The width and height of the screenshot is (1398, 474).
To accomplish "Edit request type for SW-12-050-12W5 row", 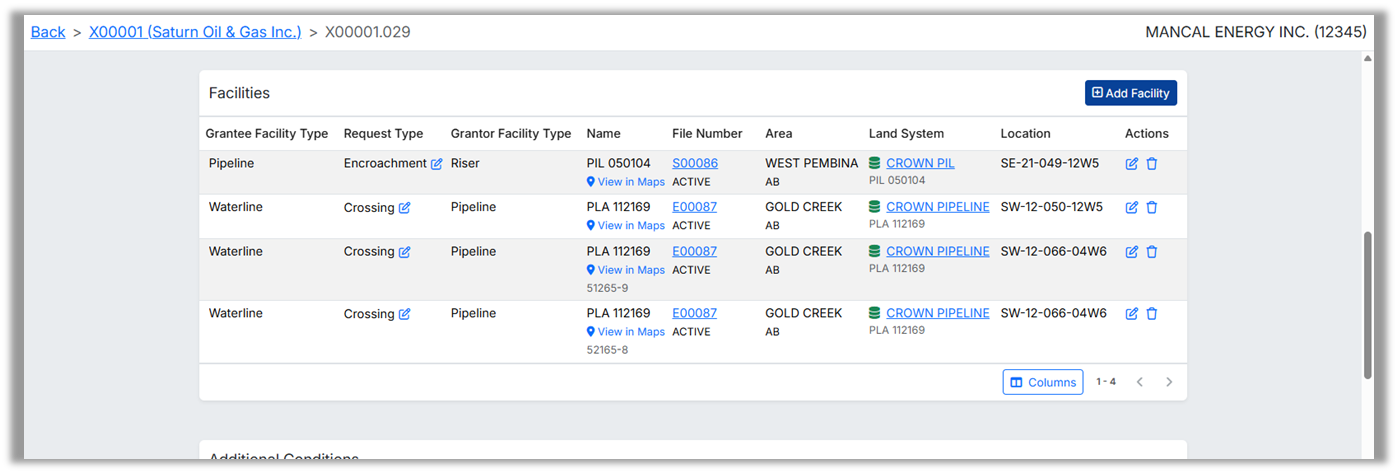I will coord(405,208).
